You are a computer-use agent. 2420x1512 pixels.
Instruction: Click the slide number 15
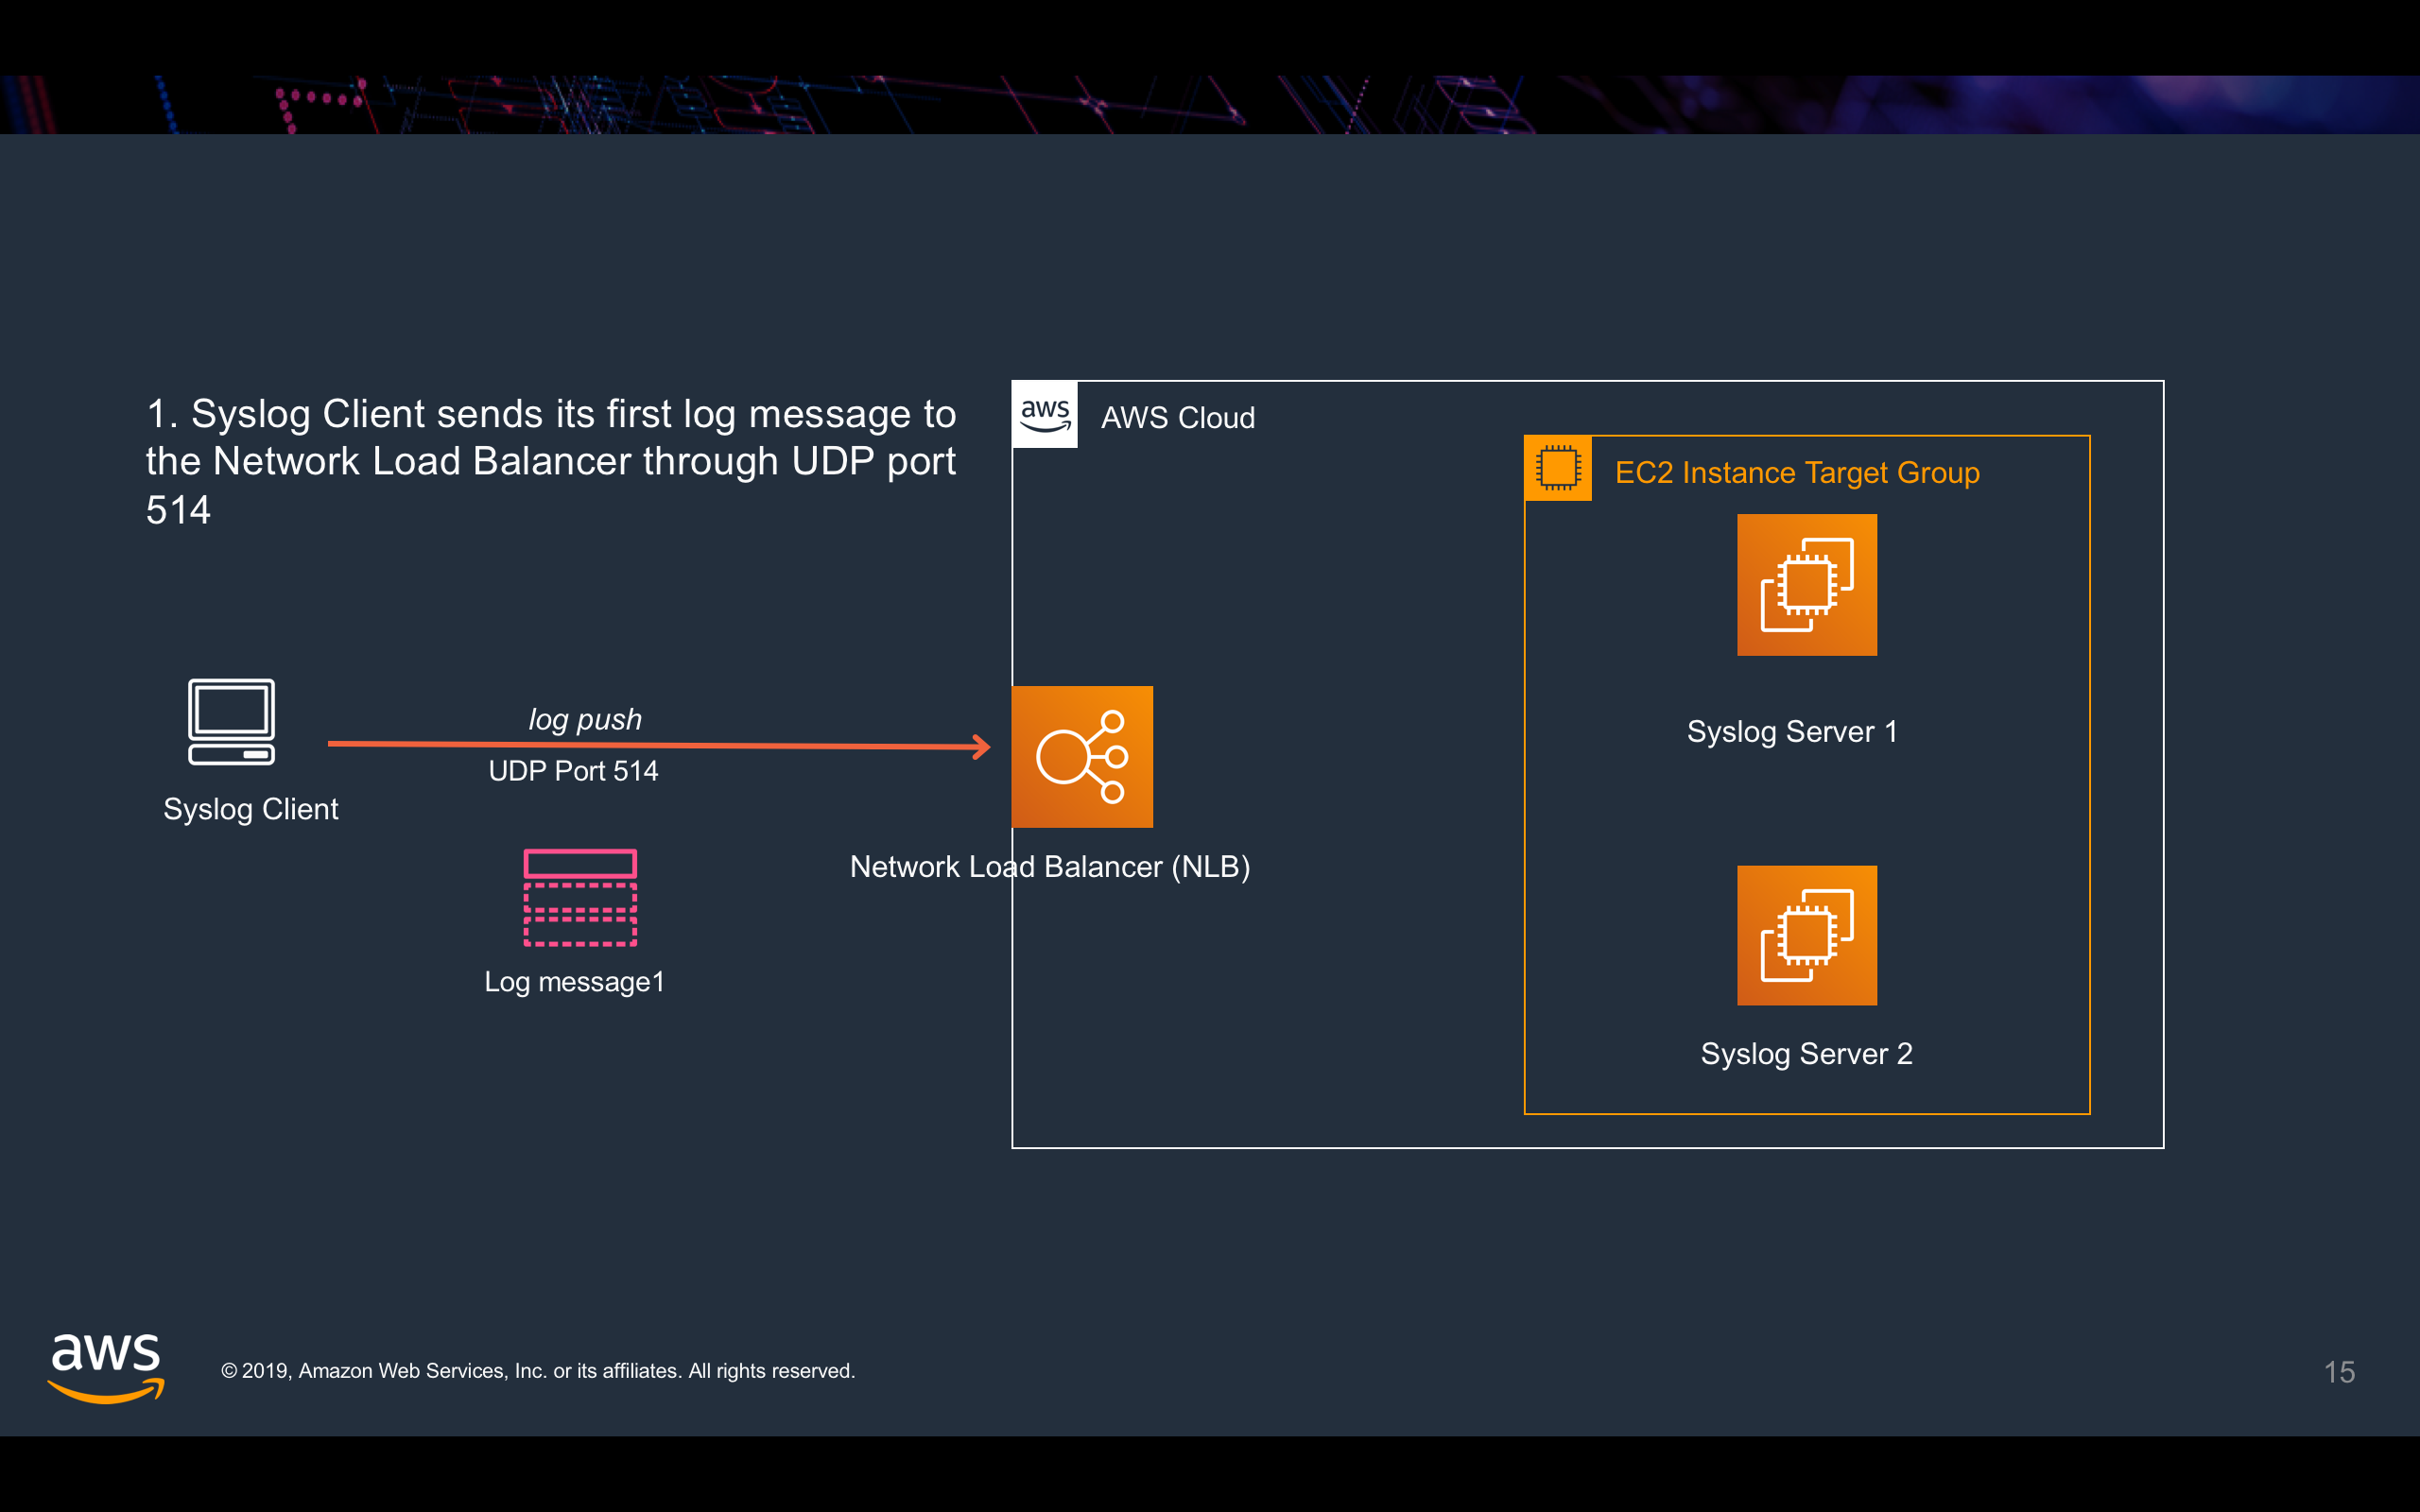(x=2339, y=1371)
